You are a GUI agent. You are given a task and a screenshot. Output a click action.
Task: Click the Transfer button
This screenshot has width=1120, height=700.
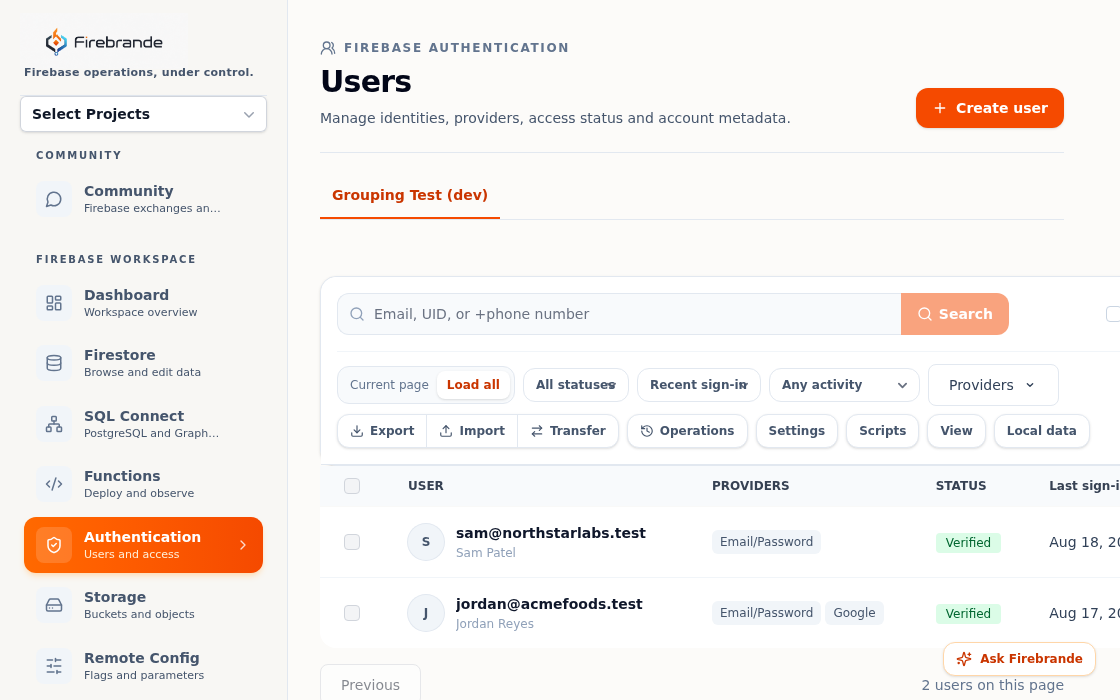(x=568, y=431)
